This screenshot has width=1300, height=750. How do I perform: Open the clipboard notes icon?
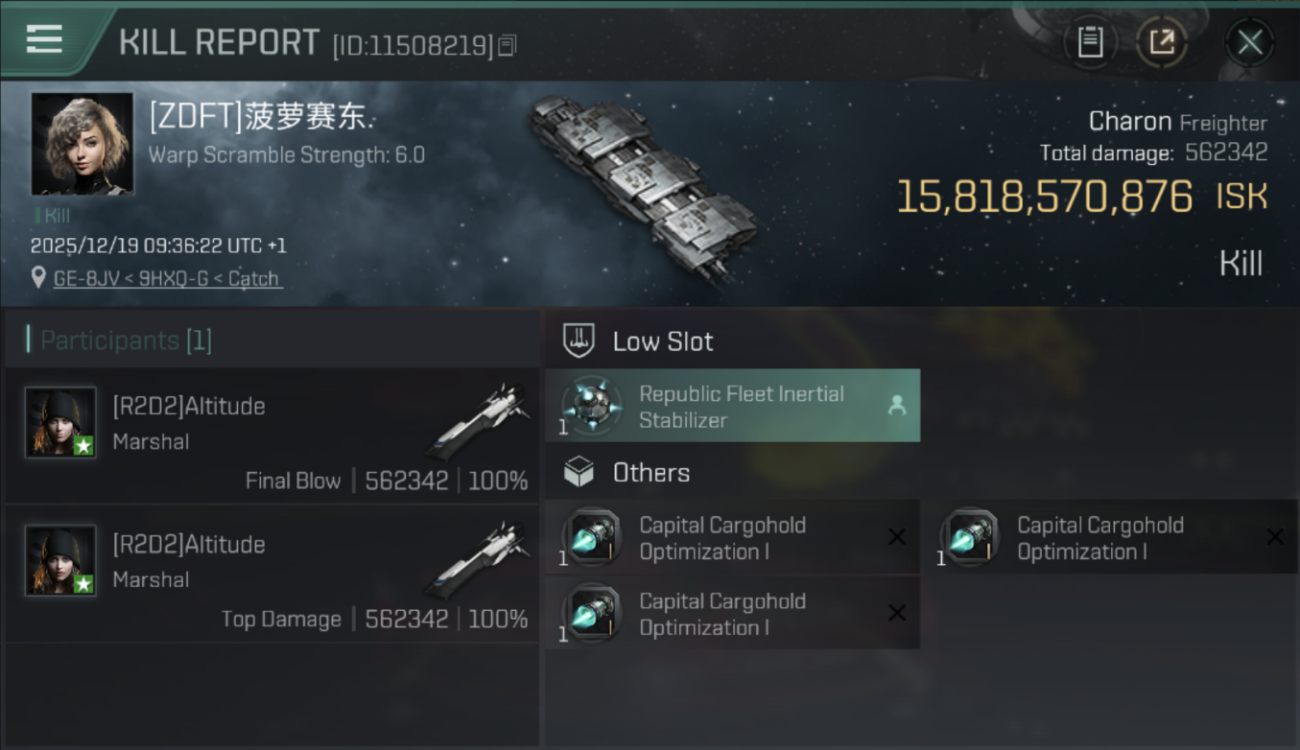click(1090, 42)
